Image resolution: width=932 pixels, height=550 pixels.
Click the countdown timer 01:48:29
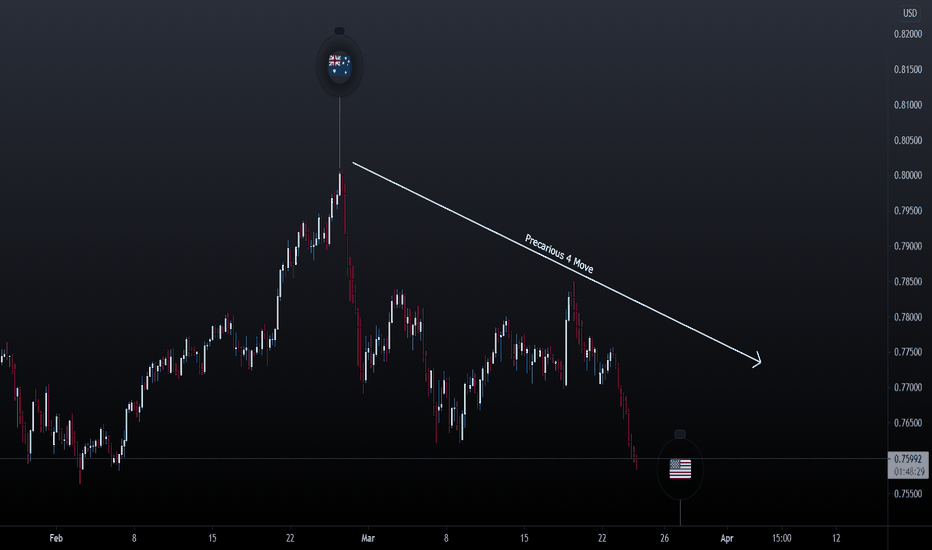pyautogui.click(x=909, y=472)
